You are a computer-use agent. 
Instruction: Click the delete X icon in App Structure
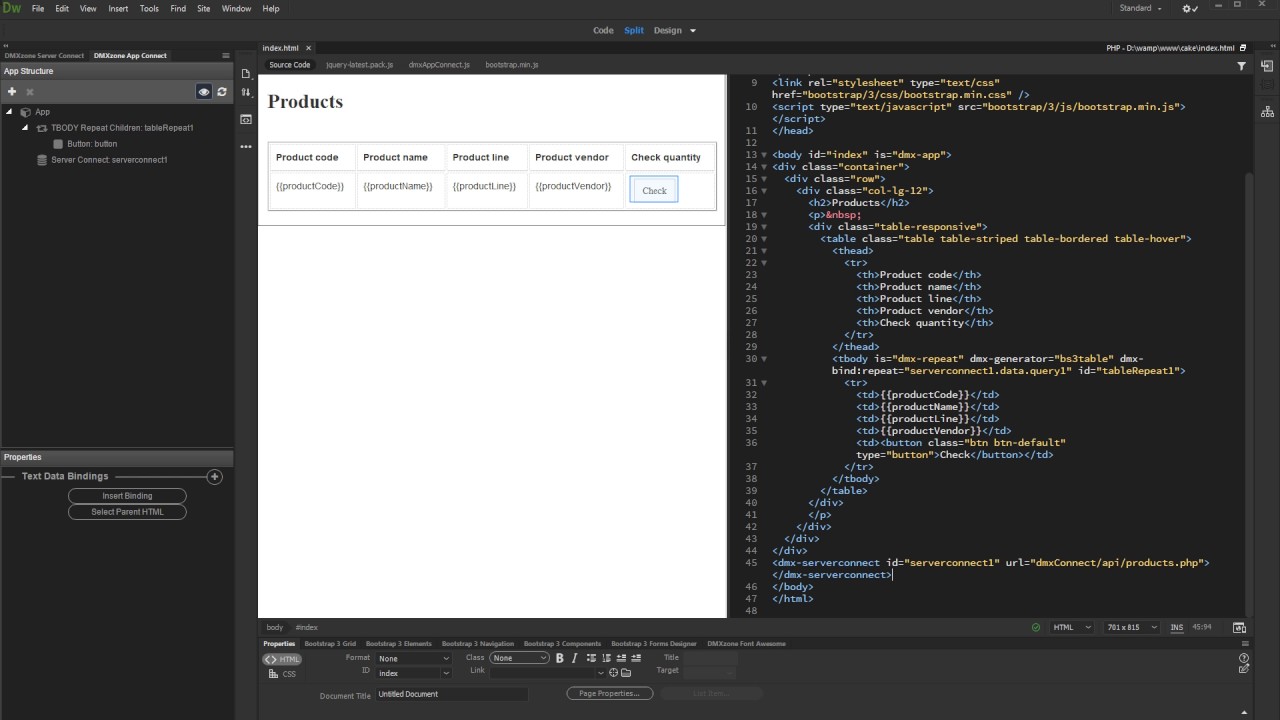click(x=29, y=91)
